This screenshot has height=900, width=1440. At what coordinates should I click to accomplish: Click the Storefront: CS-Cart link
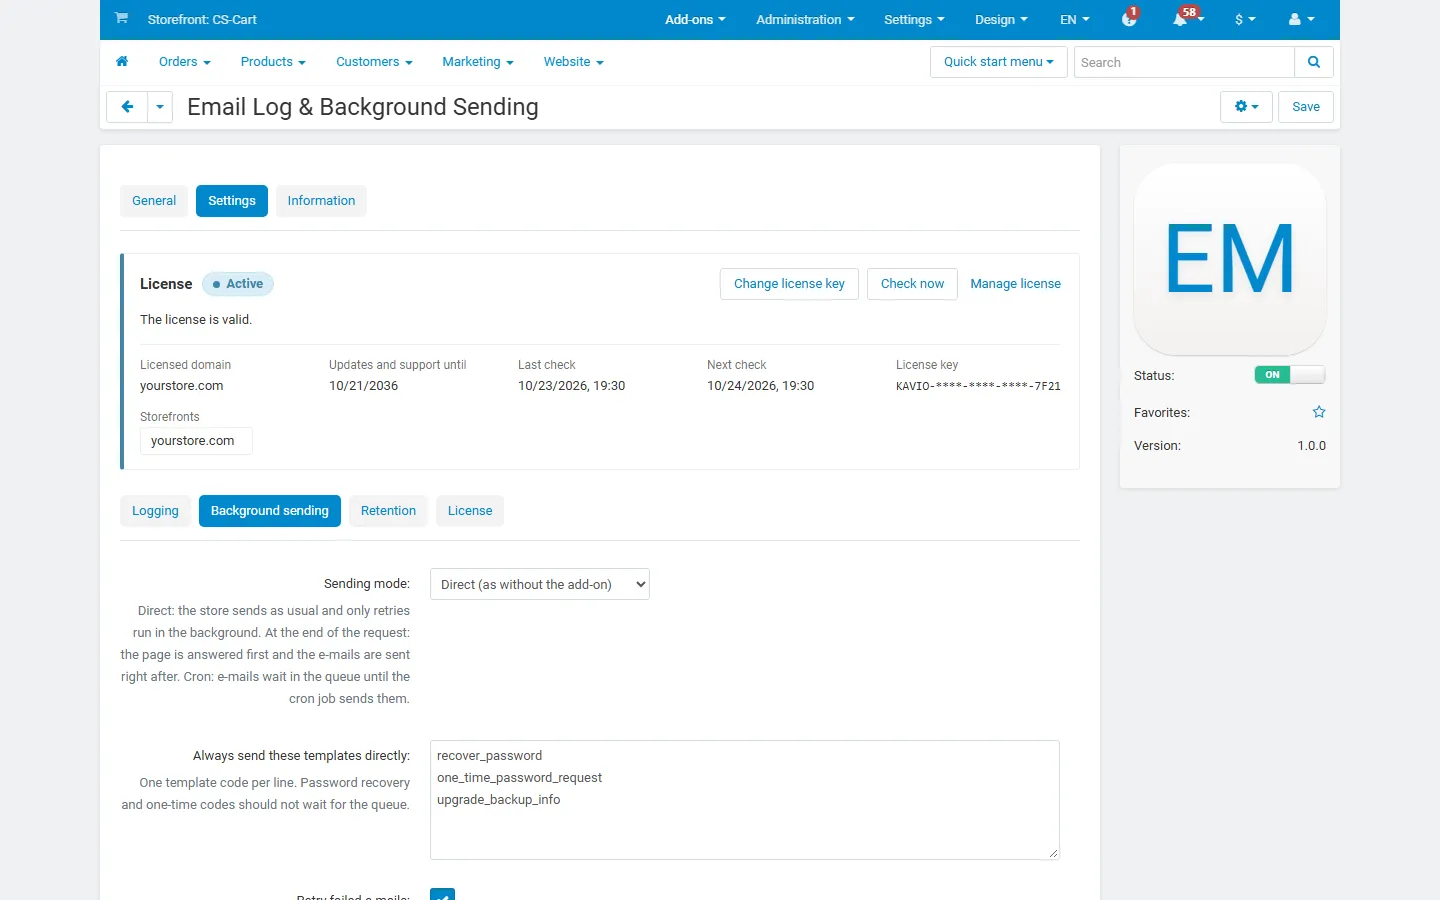pos(202,19)
